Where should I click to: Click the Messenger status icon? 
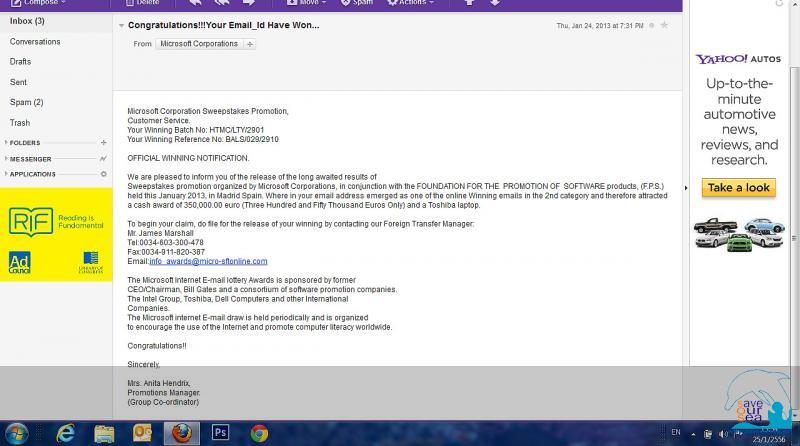point(103,159)
